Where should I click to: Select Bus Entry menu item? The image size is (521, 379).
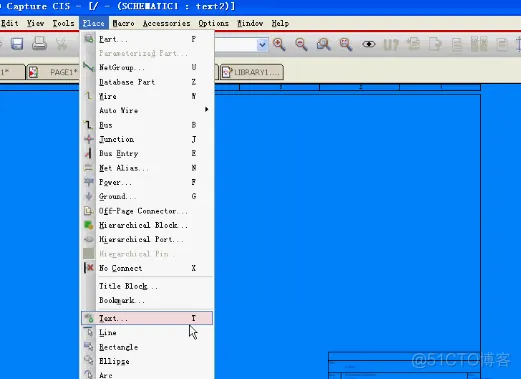click(147, 153)
